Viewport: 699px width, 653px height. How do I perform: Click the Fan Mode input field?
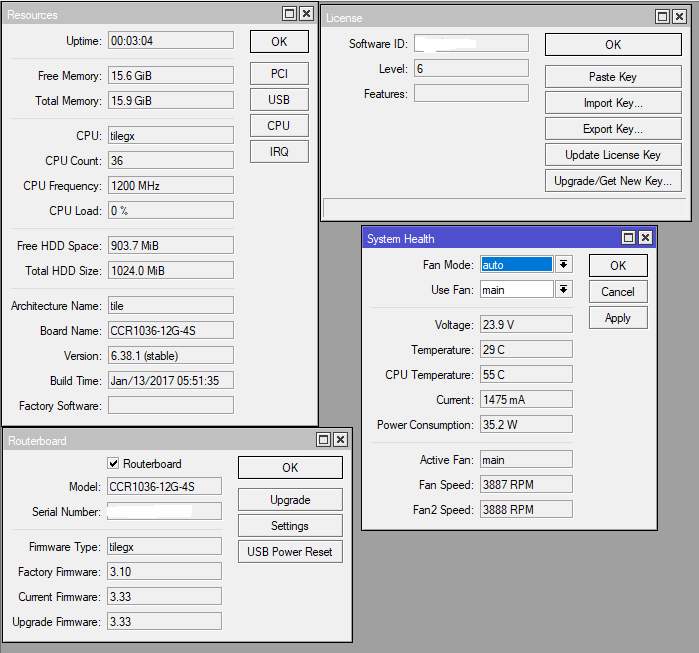(x=516, y=264)
